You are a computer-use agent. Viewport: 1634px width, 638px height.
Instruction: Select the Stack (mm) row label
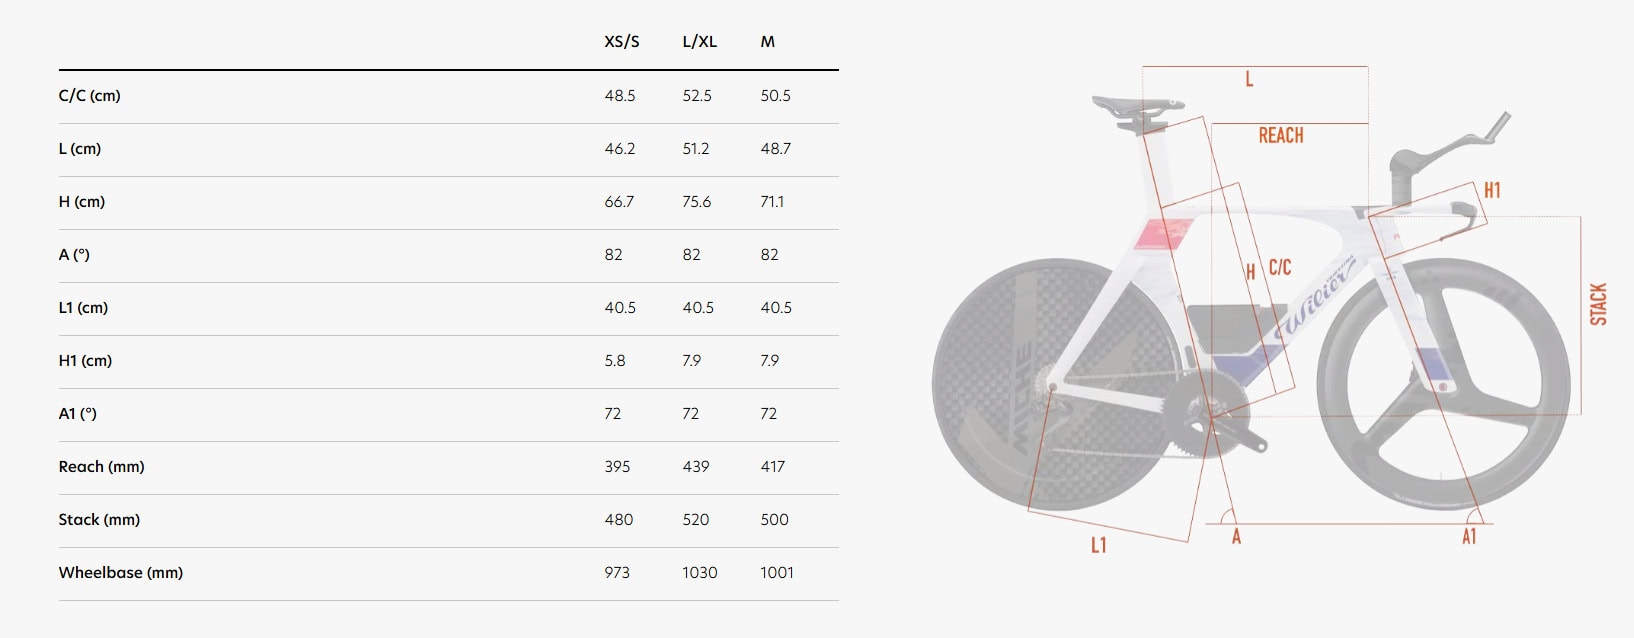click(x=99, y=520)
